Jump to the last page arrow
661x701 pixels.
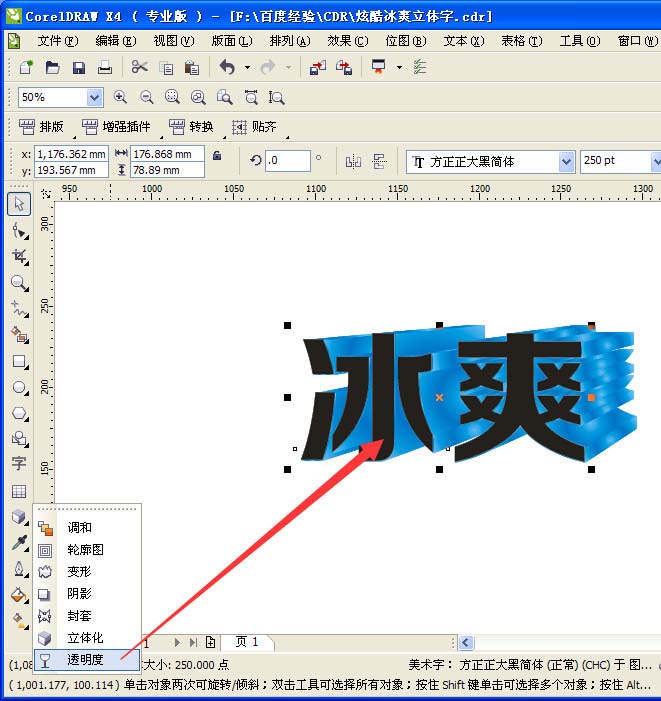pyautogui.click(x=193, y=642)
